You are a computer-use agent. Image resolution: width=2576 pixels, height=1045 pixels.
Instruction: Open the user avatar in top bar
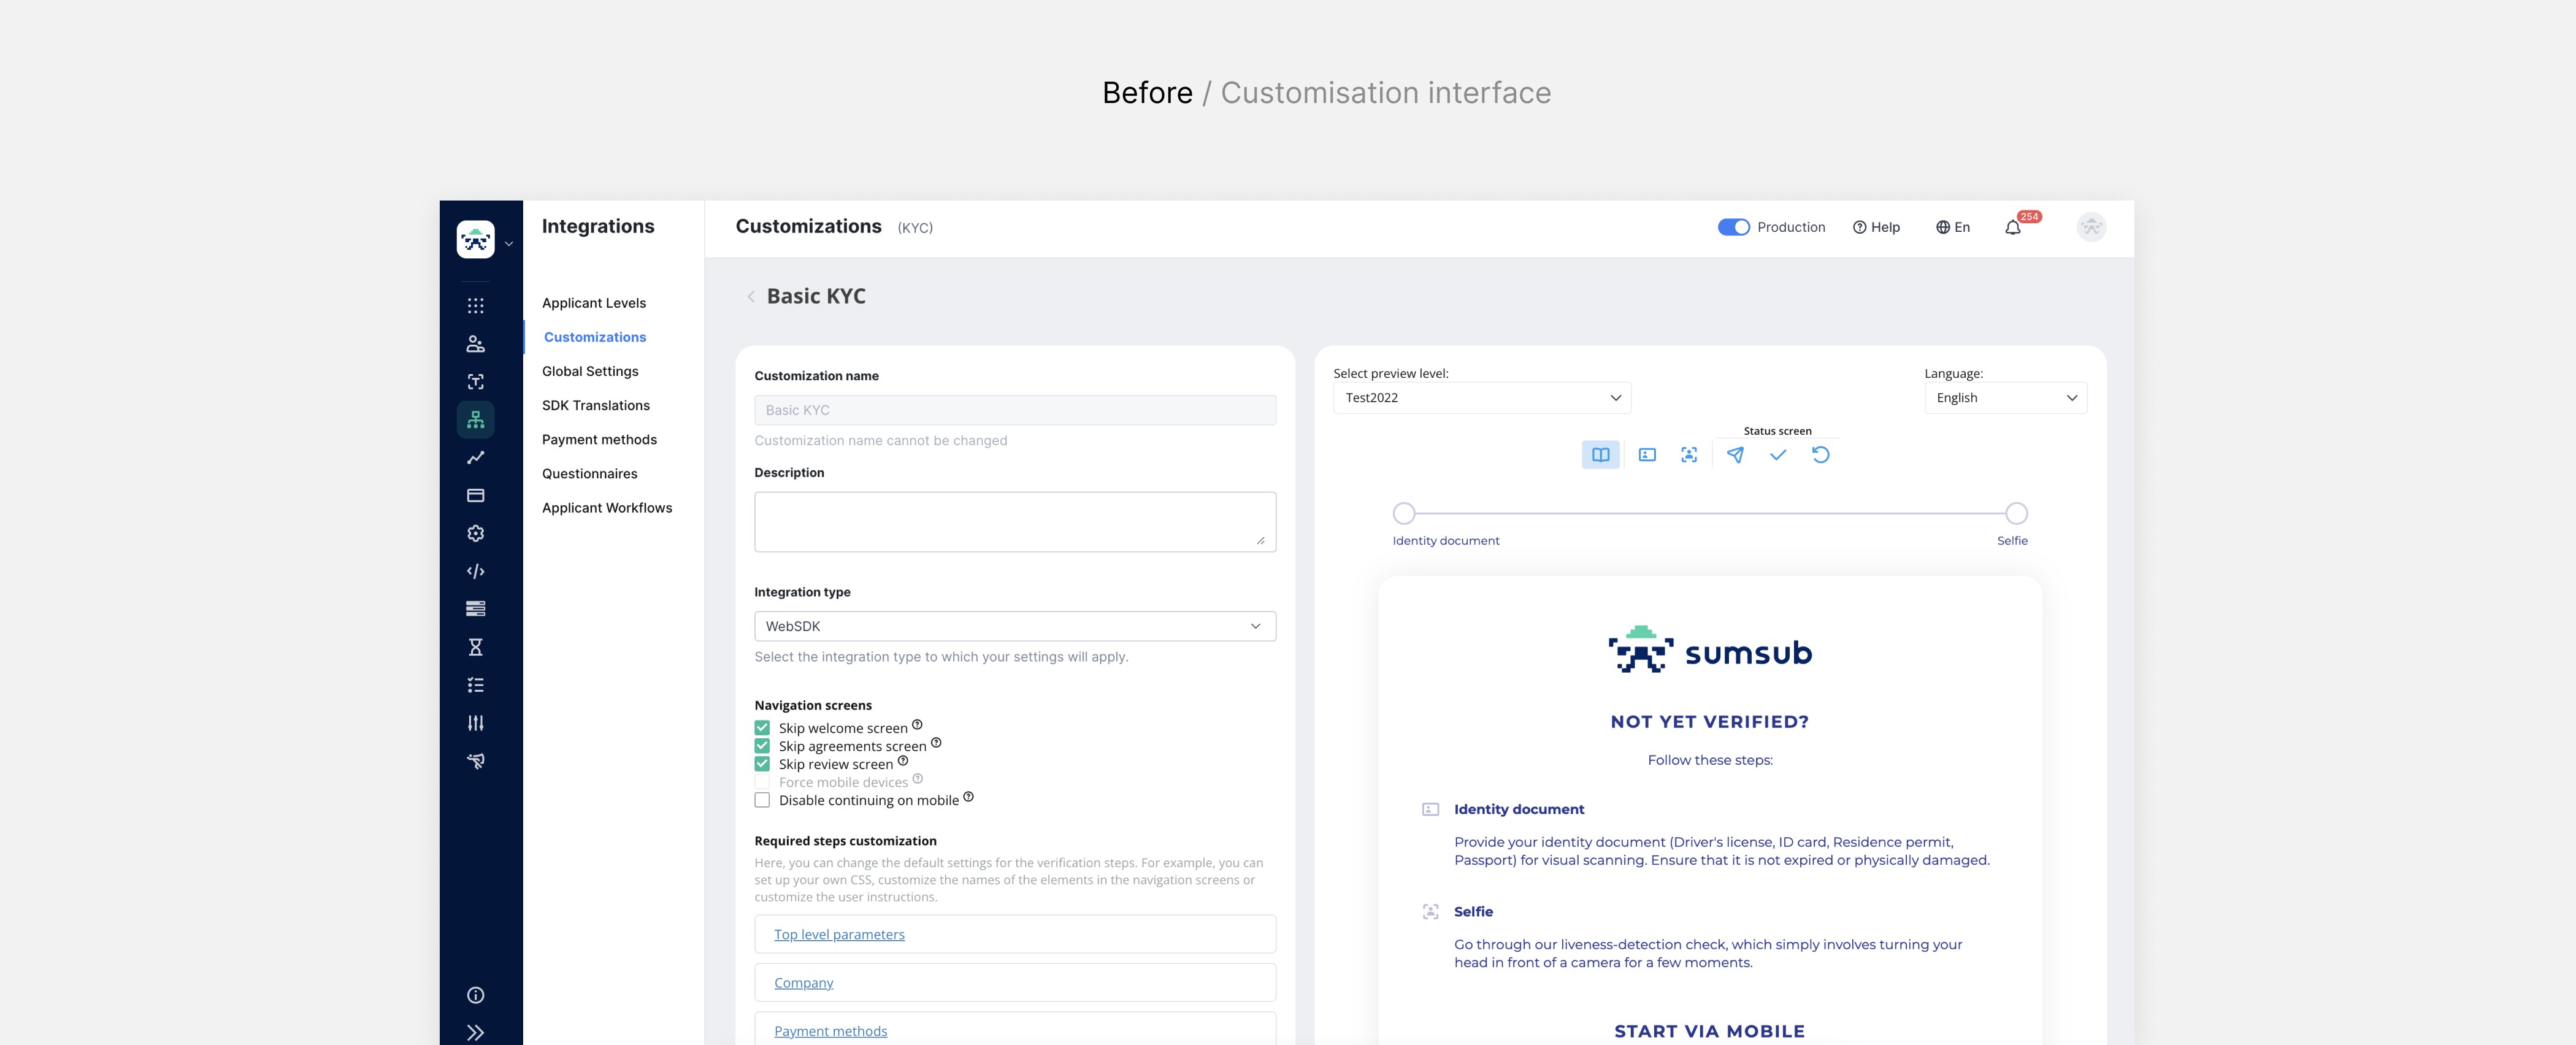pyautogui.click(x=2091, y=227)
